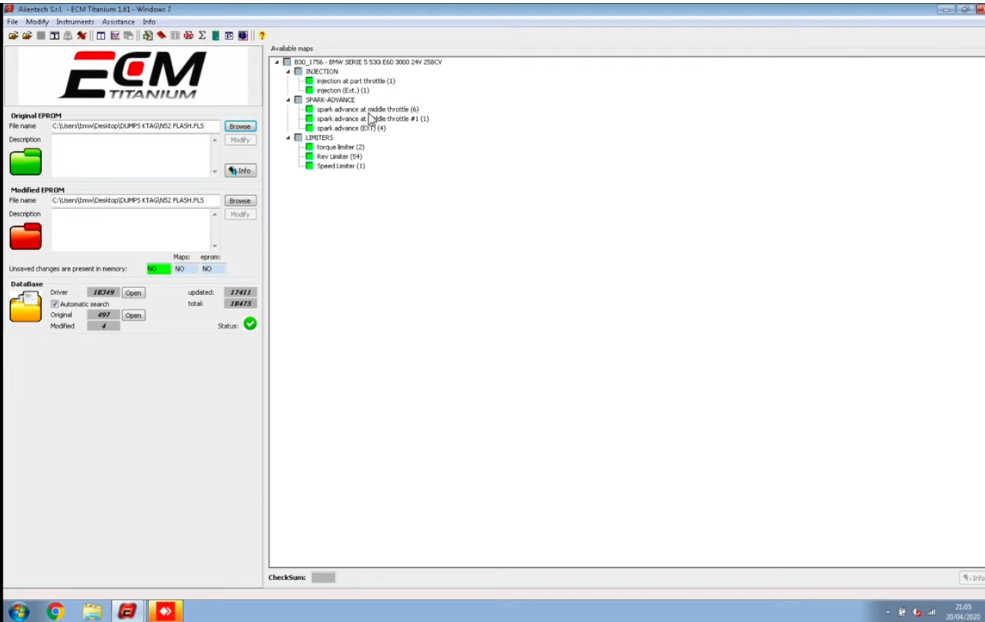Click the green Original EPROM folder icon
This screenshot has height=622, width=985.
tap(26, 161)
